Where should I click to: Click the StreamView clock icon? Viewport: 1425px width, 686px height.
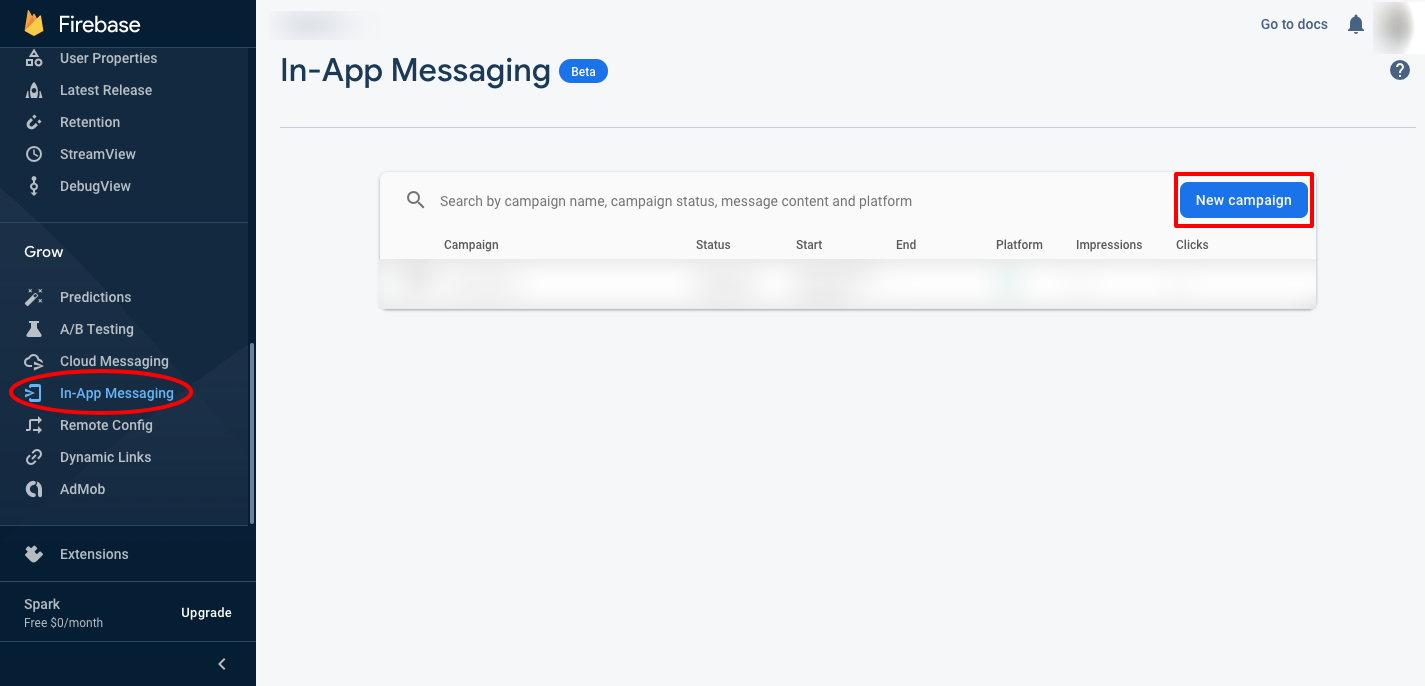34,154
